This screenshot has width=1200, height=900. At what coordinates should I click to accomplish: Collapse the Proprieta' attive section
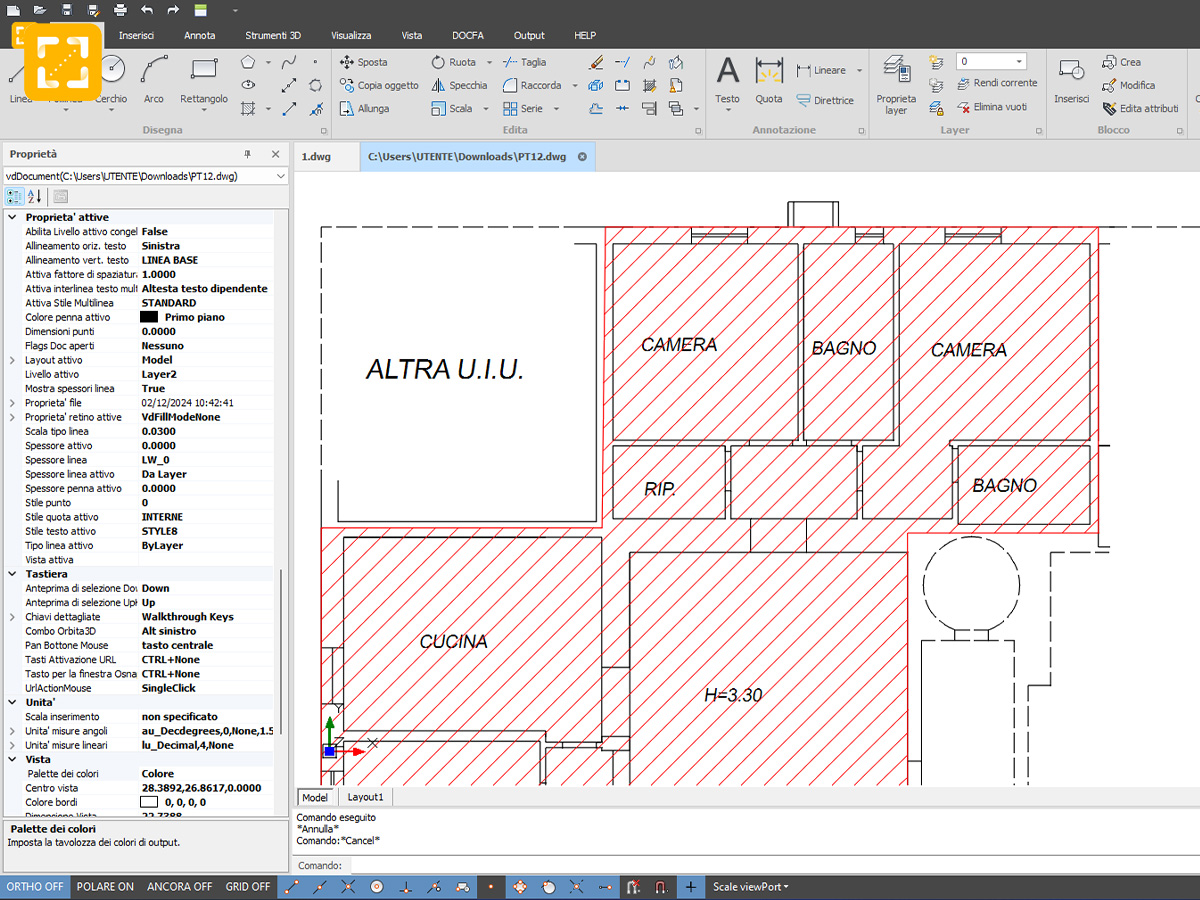pyautogui.click(x=13, y=217)
